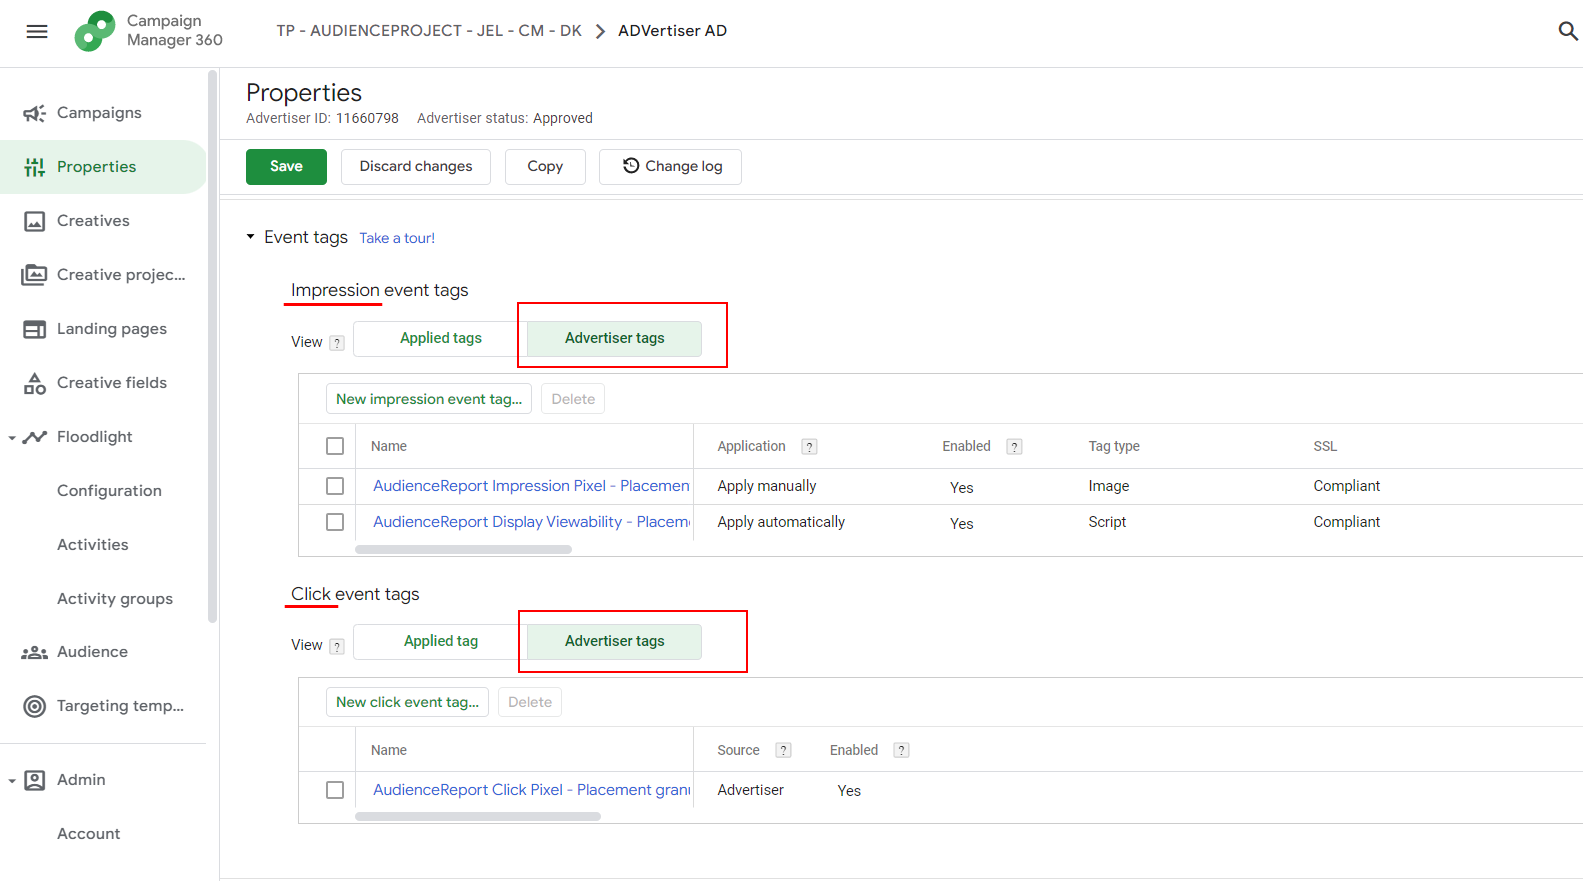
Task: Open AudienceReport Display Viewability tag link
Action: (531, 522)
